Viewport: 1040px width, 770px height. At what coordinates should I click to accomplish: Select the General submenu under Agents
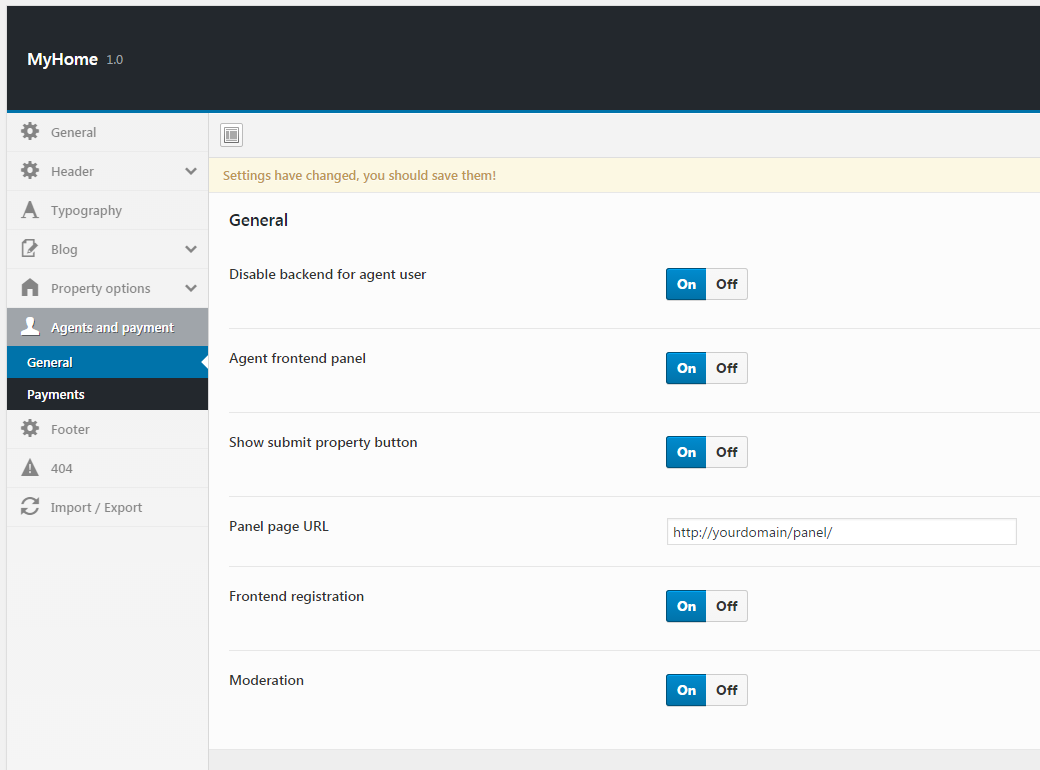coord(107,362)
